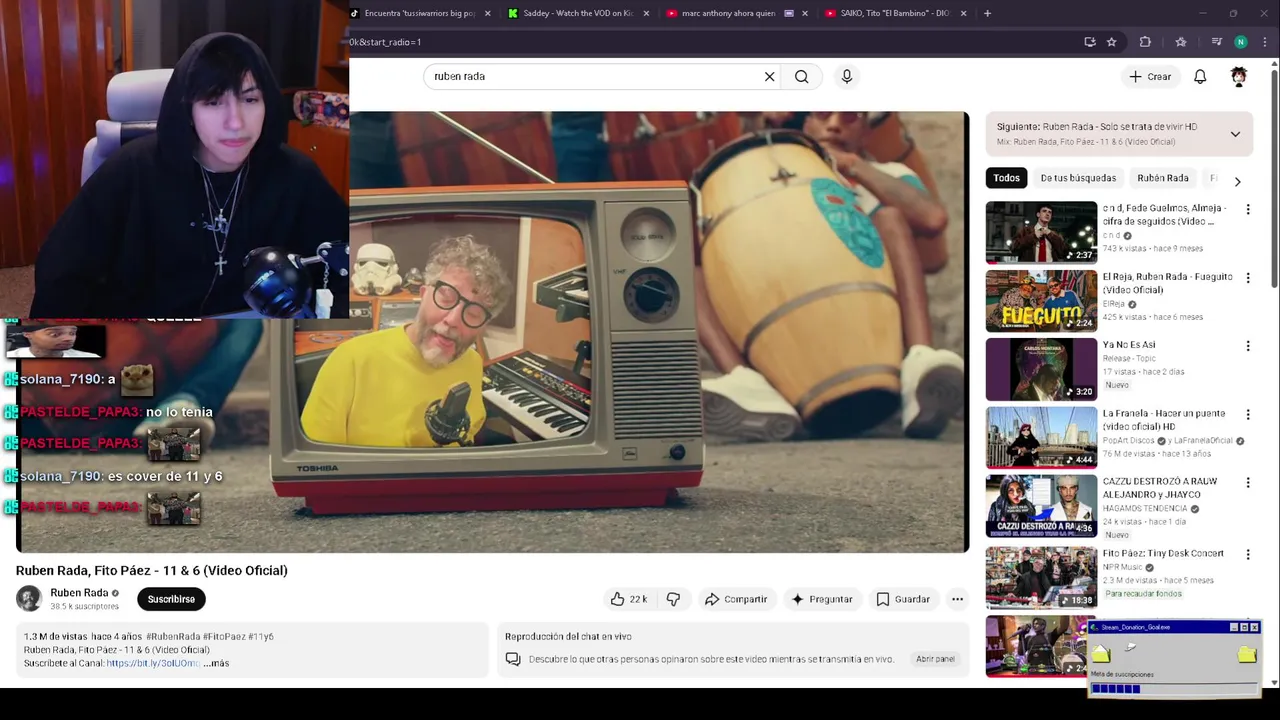Image resolution: width=1280 pixels, height=720 pixels.
Task: Open the FUEGUITO video thumbnail
Action: [x=1041, y=300]
